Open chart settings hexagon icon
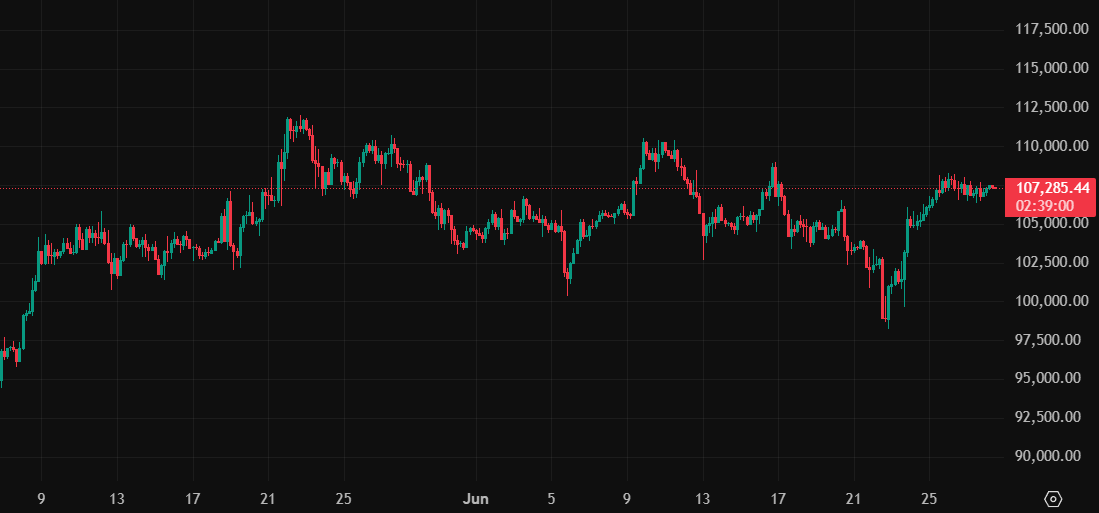Viewport: 1099px width, 513px height. [x=1053, y=499]
